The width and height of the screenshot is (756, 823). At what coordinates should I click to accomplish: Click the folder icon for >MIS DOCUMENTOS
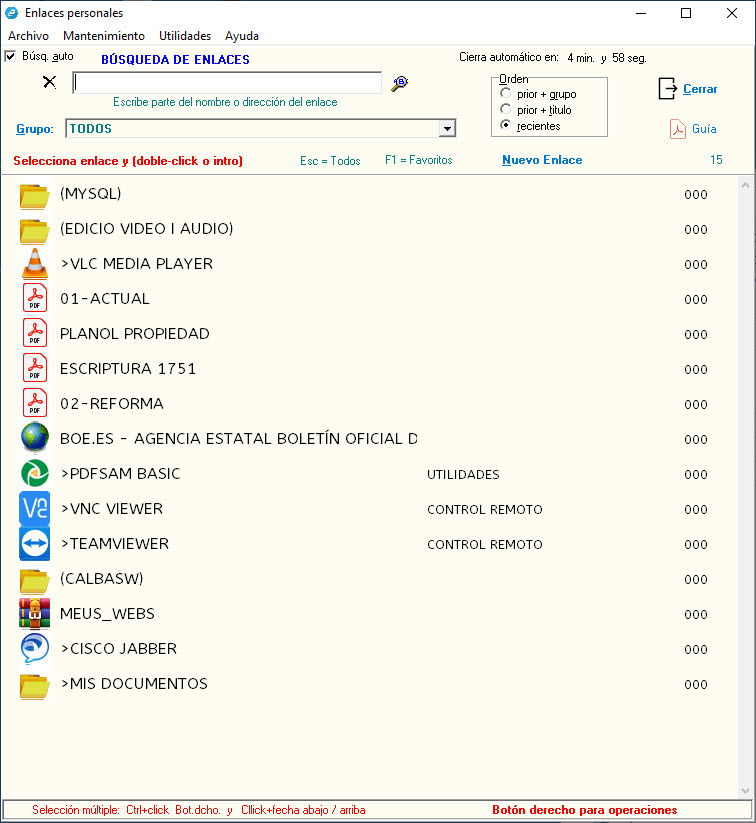35,686
